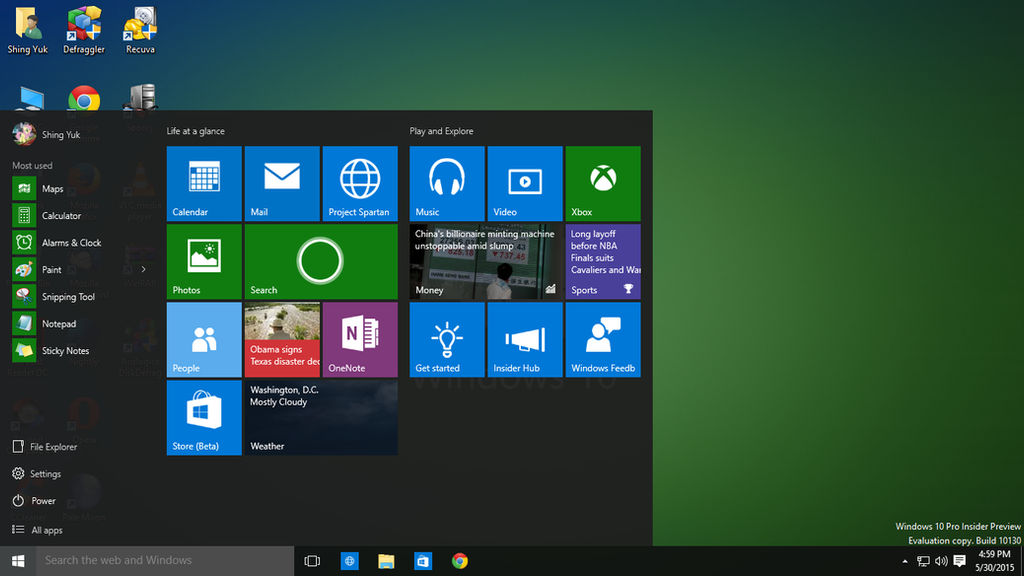Viewport: 1024px width, 576px height.
Task: Select Defraggler desktop shortcut
Action: coord(84,31)
